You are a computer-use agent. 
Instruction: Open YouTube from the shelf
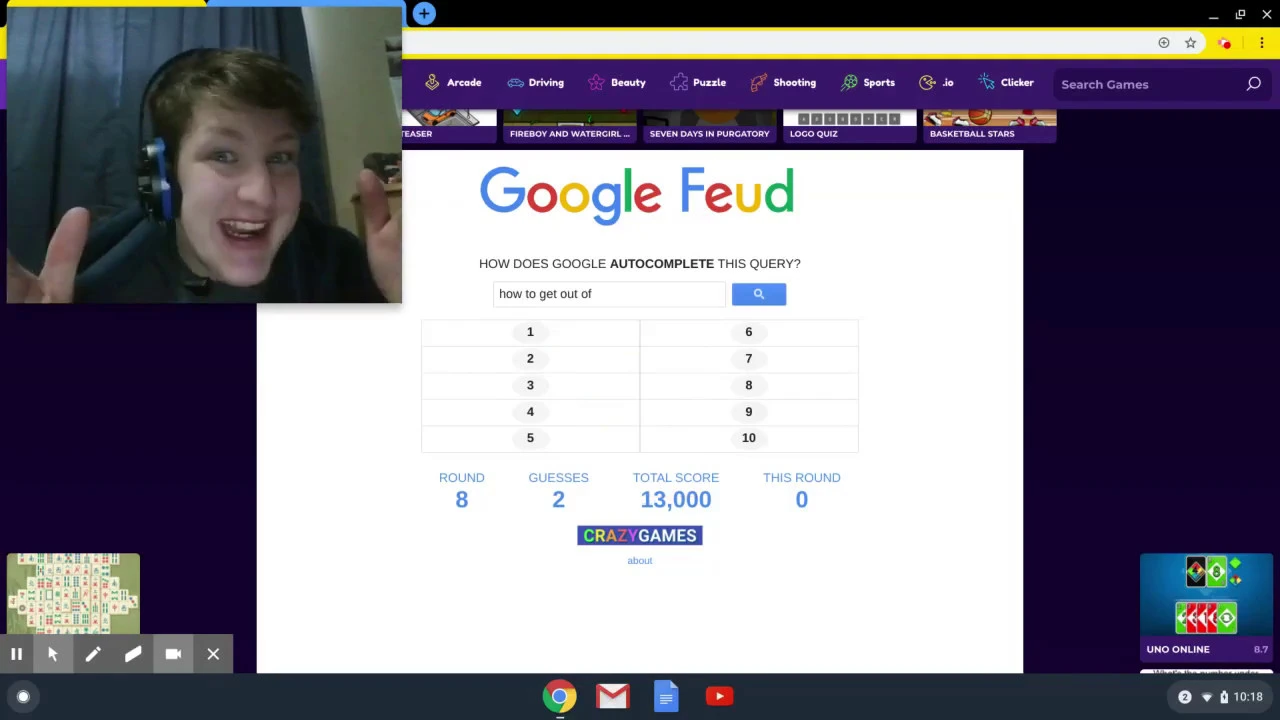click(719, 697)
